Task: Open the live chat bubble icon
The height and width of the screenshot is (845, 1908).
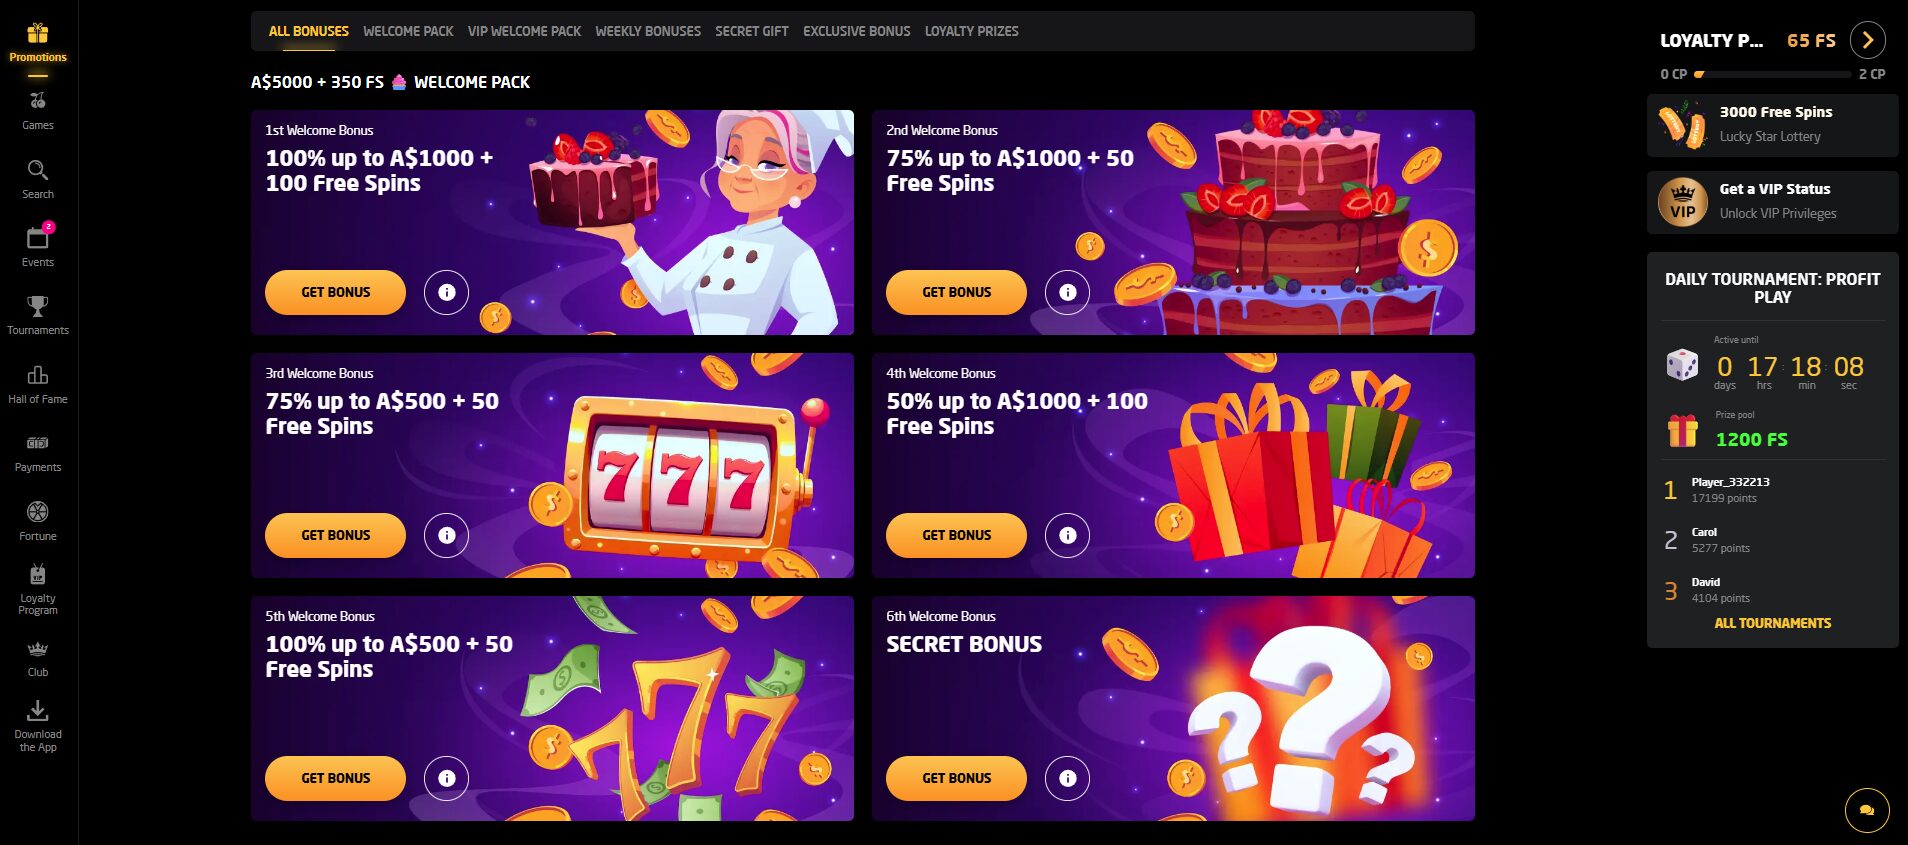Action: coord(1867,810)
